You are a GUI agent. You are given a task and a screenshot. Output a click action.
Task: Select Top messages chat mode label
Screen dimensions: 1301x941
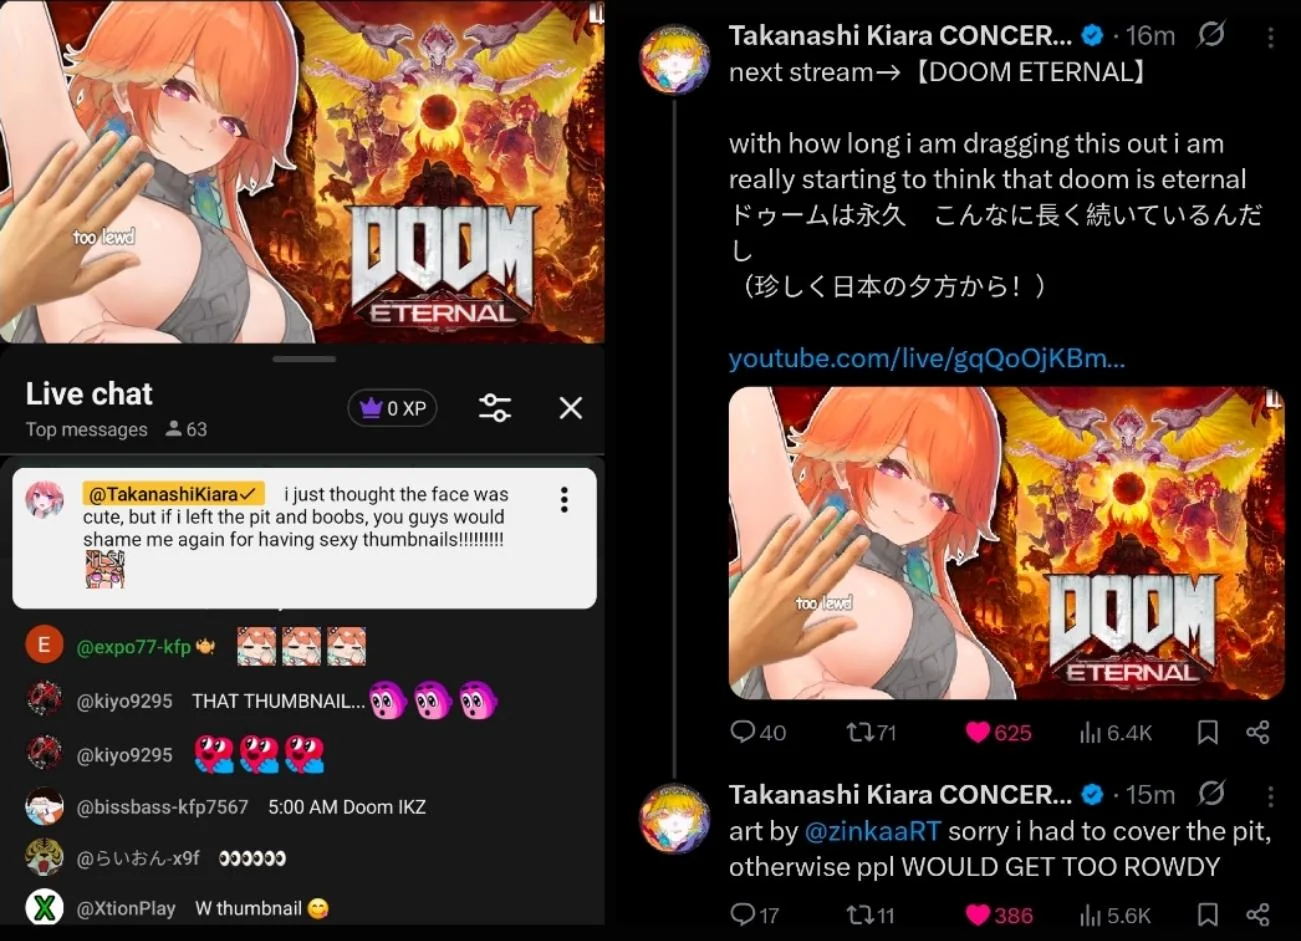pos(87,429)
